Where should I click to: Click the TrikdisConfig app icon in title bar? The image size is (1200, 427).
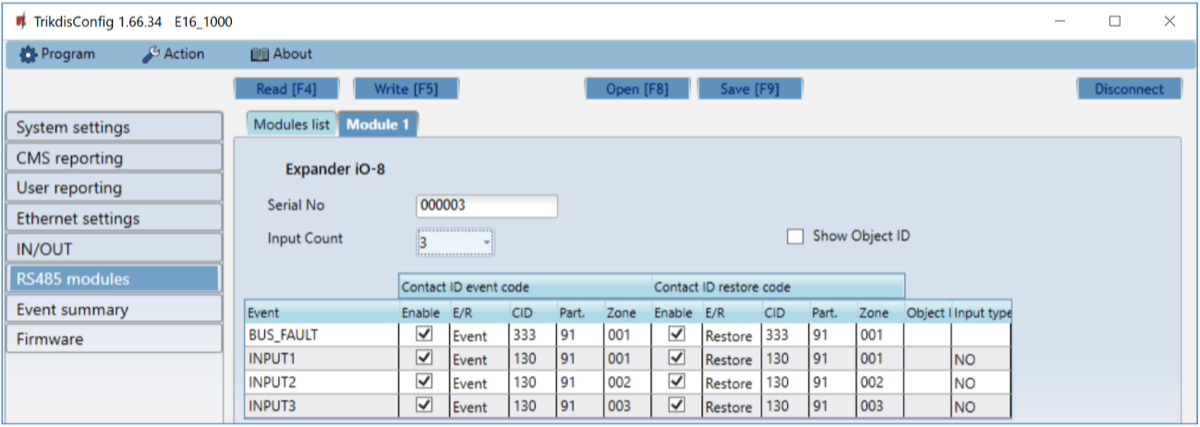(x=19, y=21)
